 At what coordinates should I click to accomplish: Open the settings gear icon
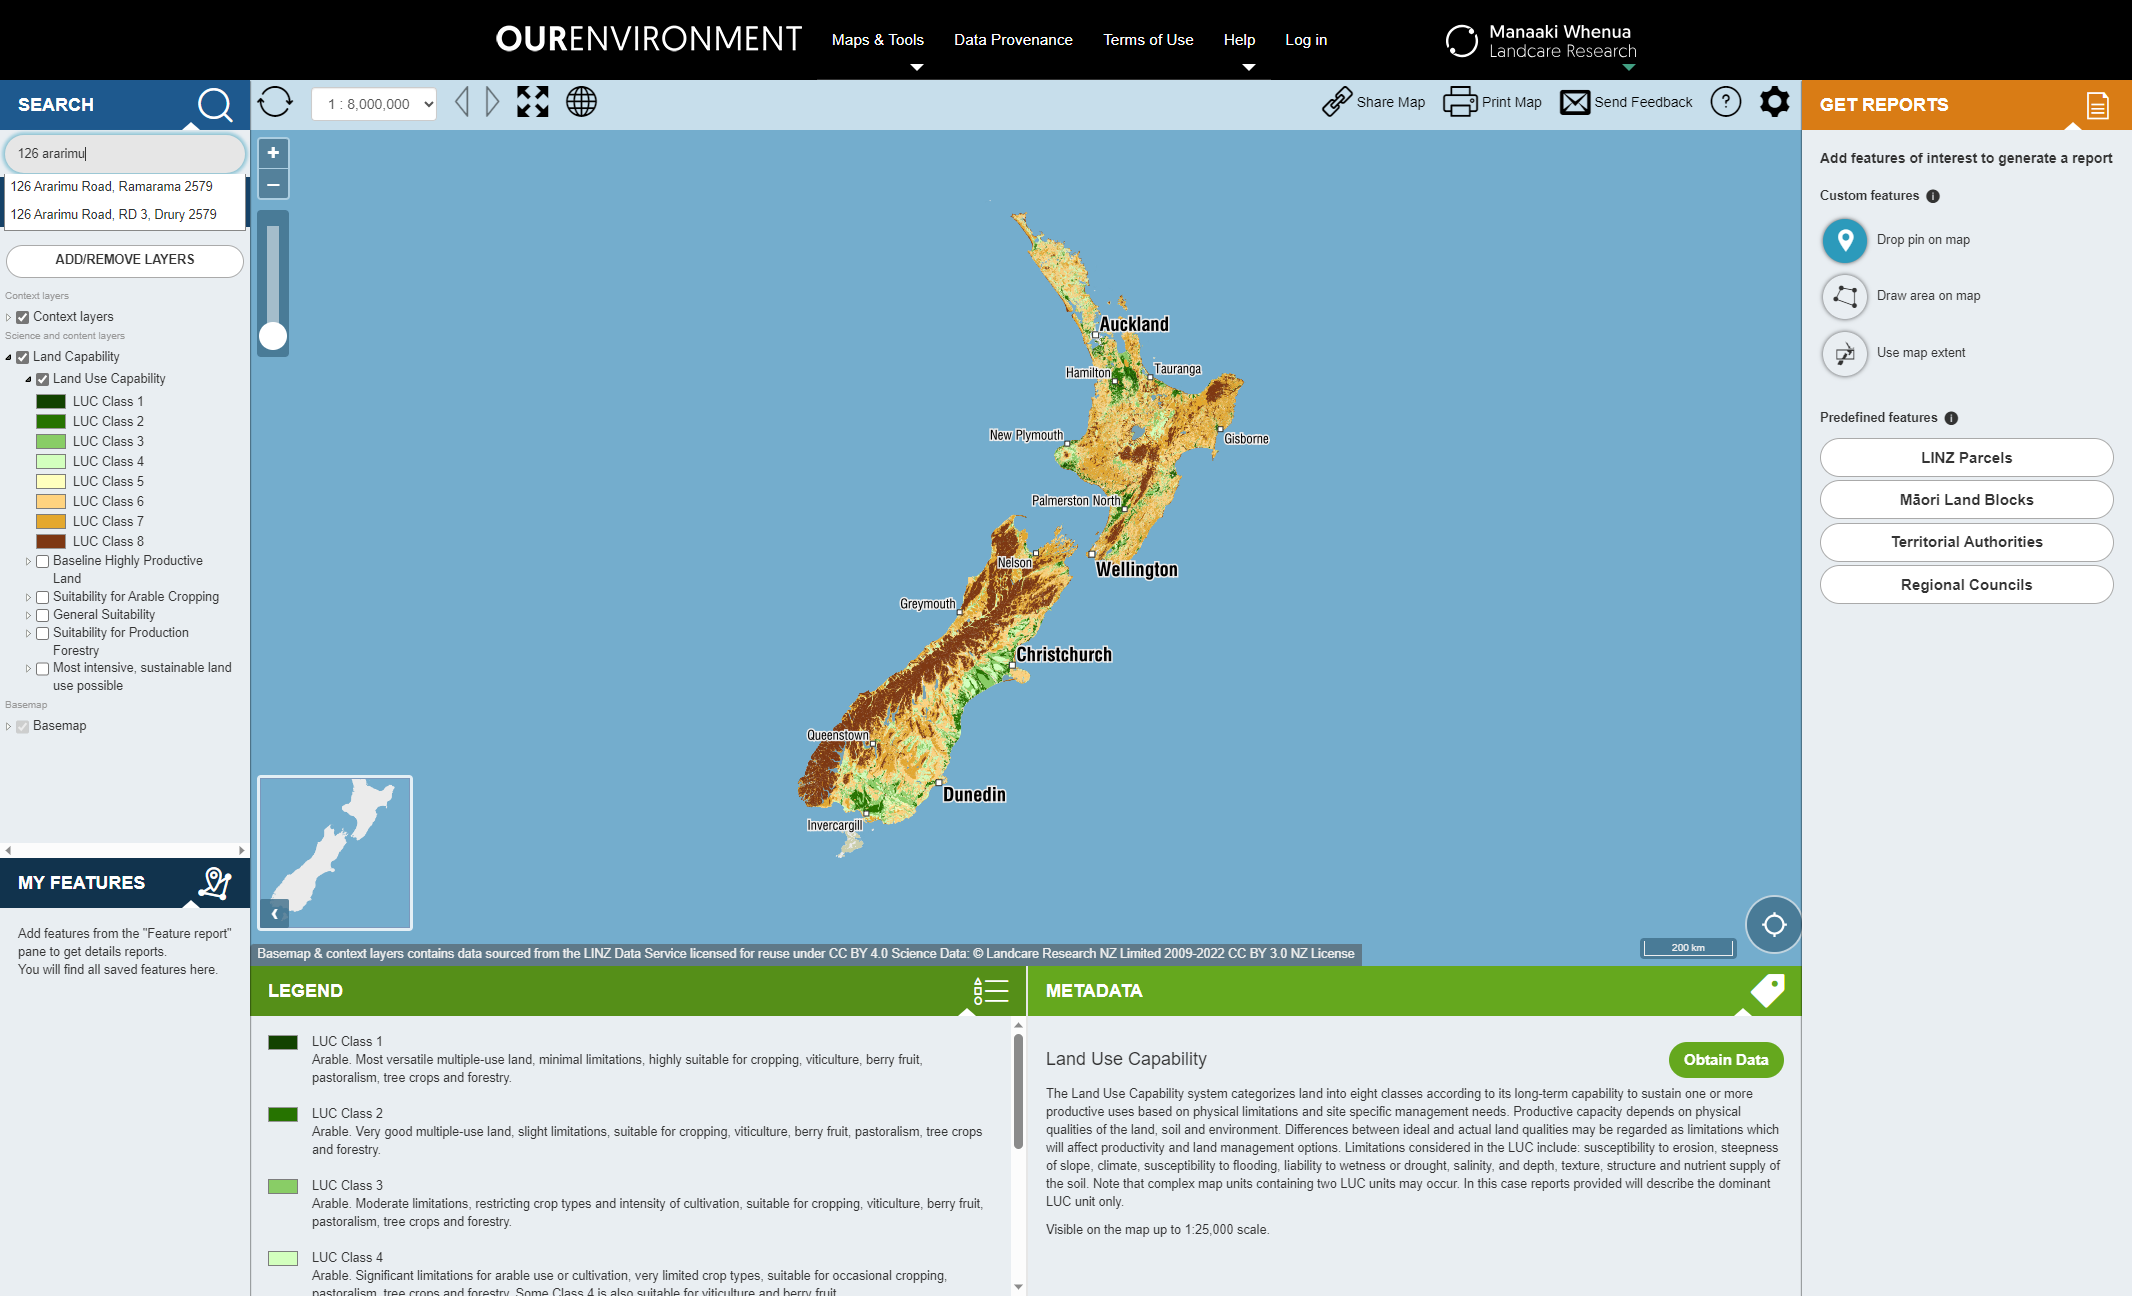pos(1775,102)
